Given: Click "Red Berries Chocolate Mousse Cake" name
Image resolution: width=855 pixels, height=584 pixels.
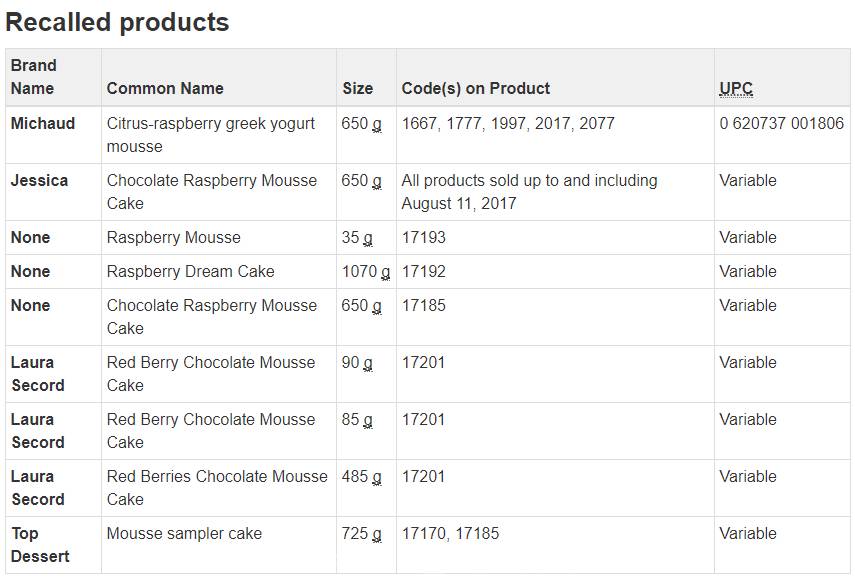Looking at the screenshot, I should click(217, 487).
